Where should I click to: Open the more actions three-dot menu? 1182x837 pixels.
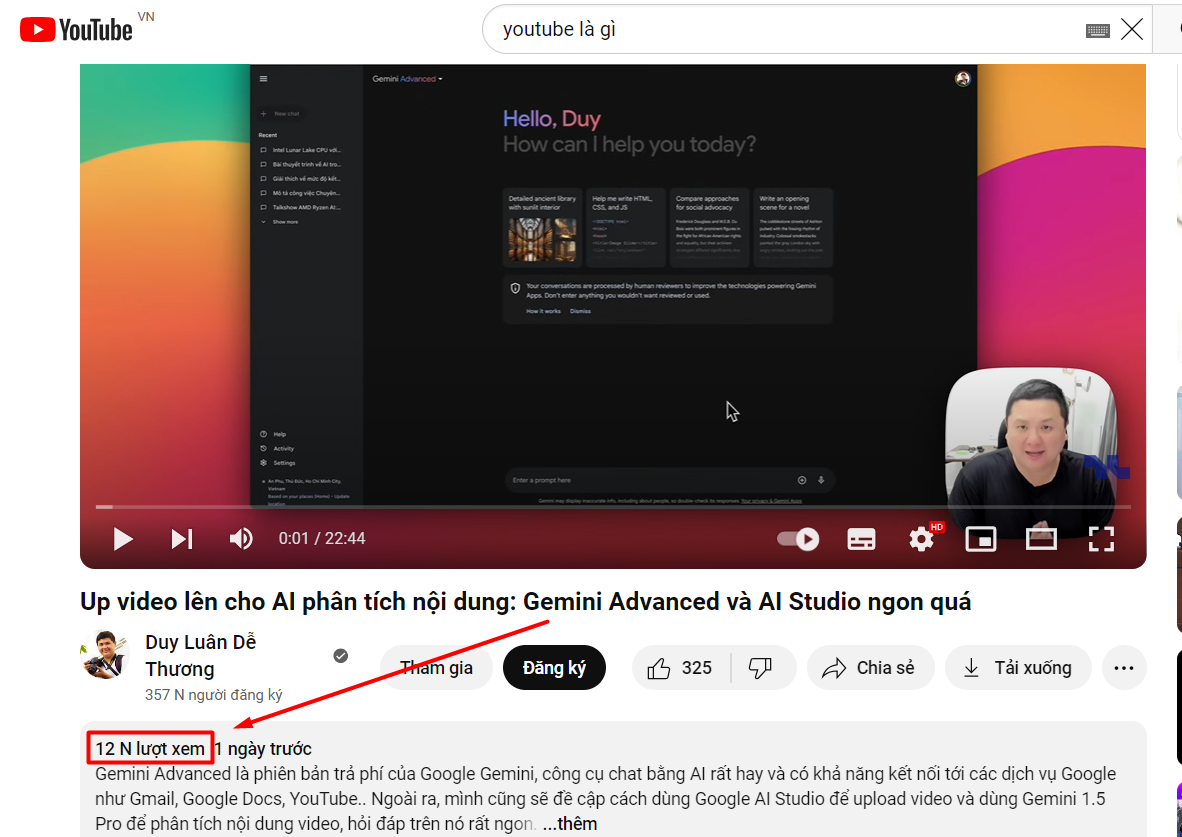[x=1124, y=667]
